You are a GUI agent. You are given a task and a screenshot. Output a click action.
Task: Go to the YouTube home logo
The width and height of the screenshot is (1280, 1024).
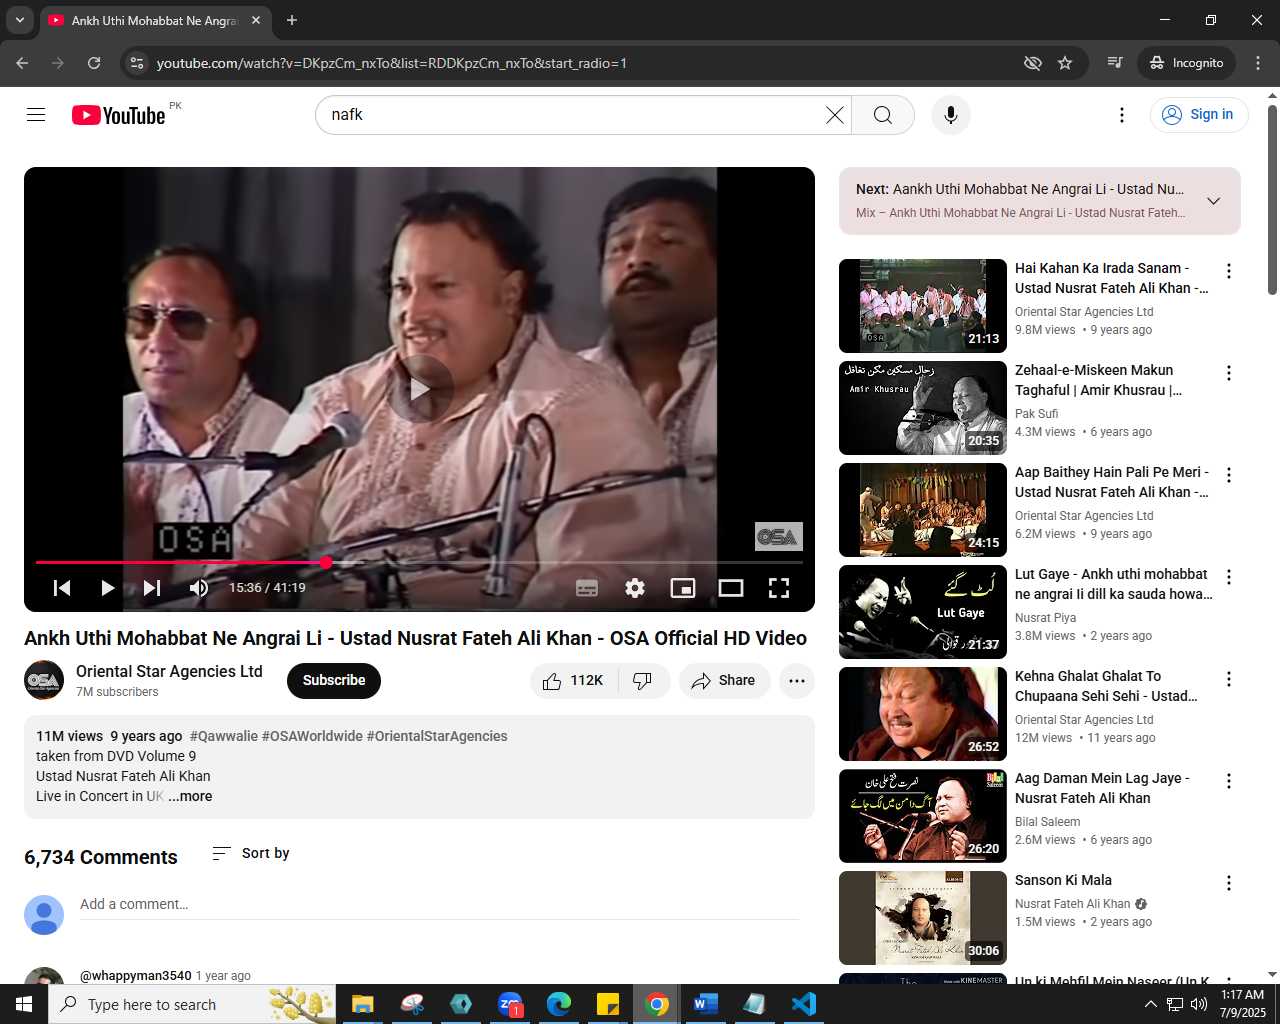tap(118, 115)
